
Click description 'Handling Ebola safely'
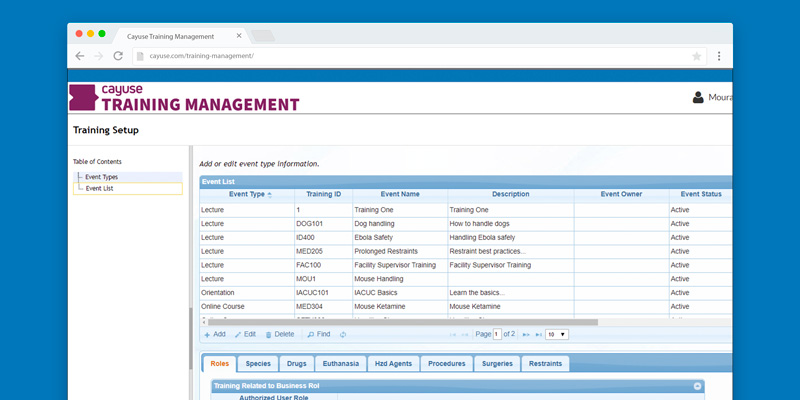point(483,238)
